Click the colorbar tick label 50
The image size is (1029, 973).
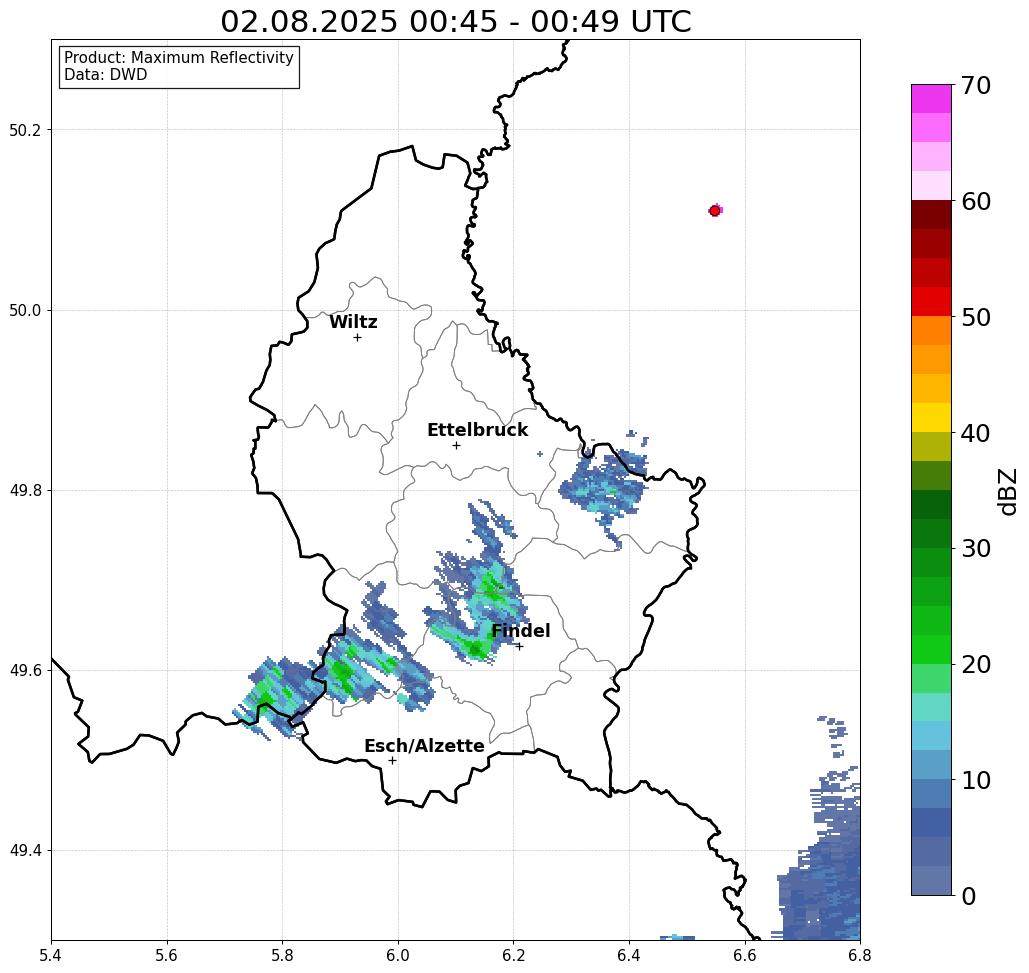pyautogui.click(x=976, y=317)
